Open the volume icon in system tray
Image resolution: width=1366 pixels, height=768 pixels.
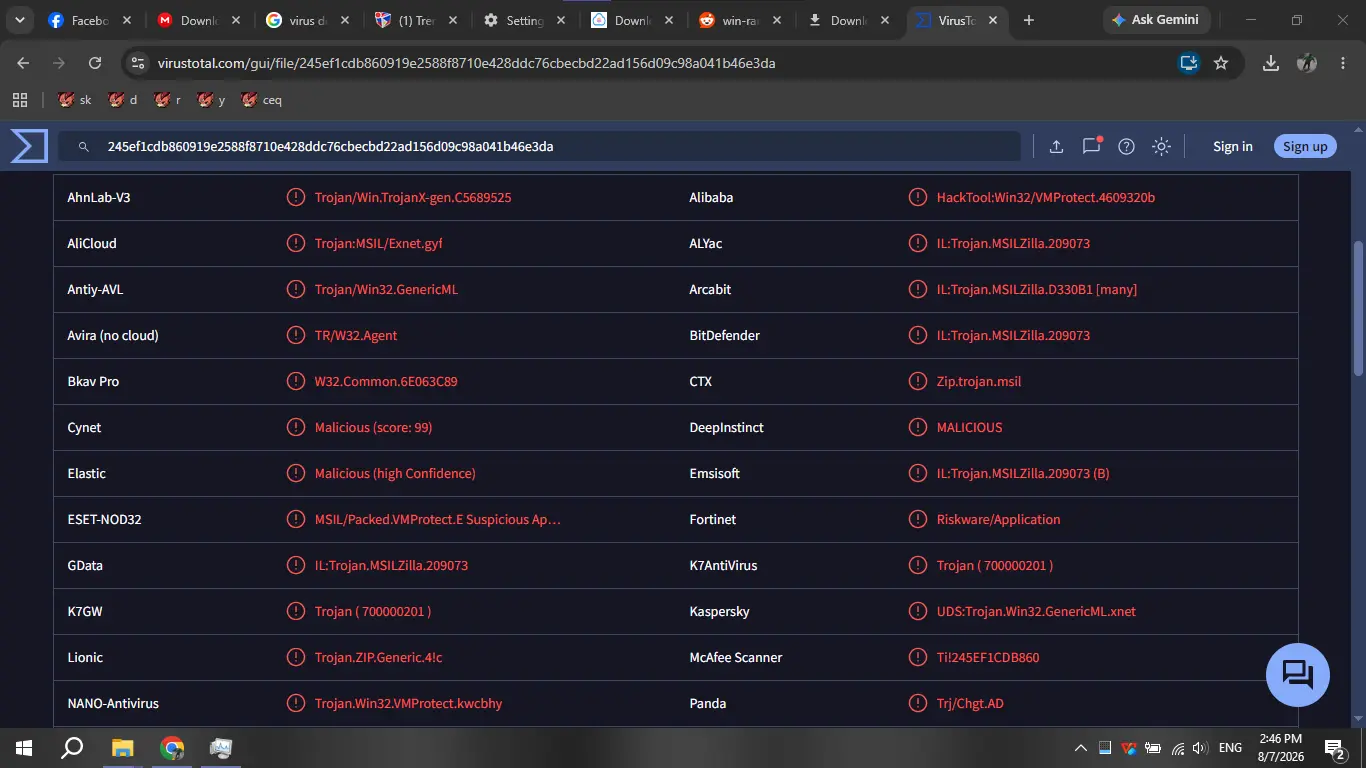[1200, 748]
